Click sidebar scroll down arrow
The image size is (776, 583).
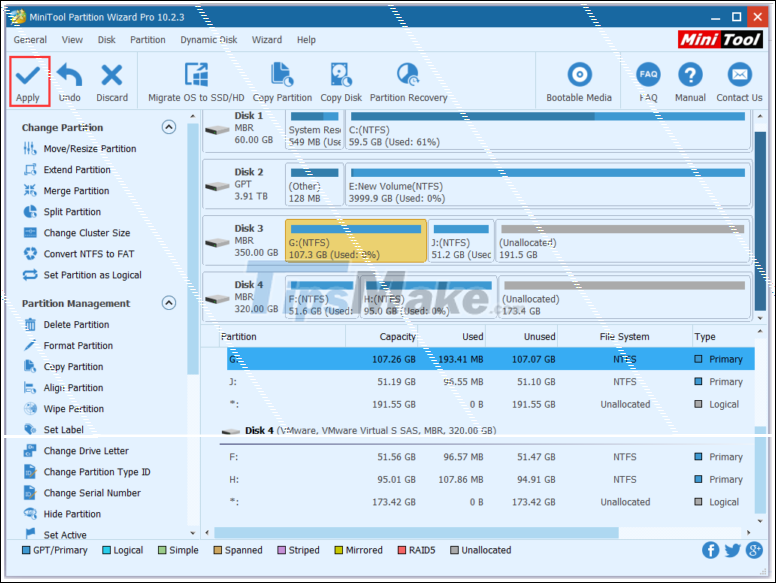(x=193, y=533)
